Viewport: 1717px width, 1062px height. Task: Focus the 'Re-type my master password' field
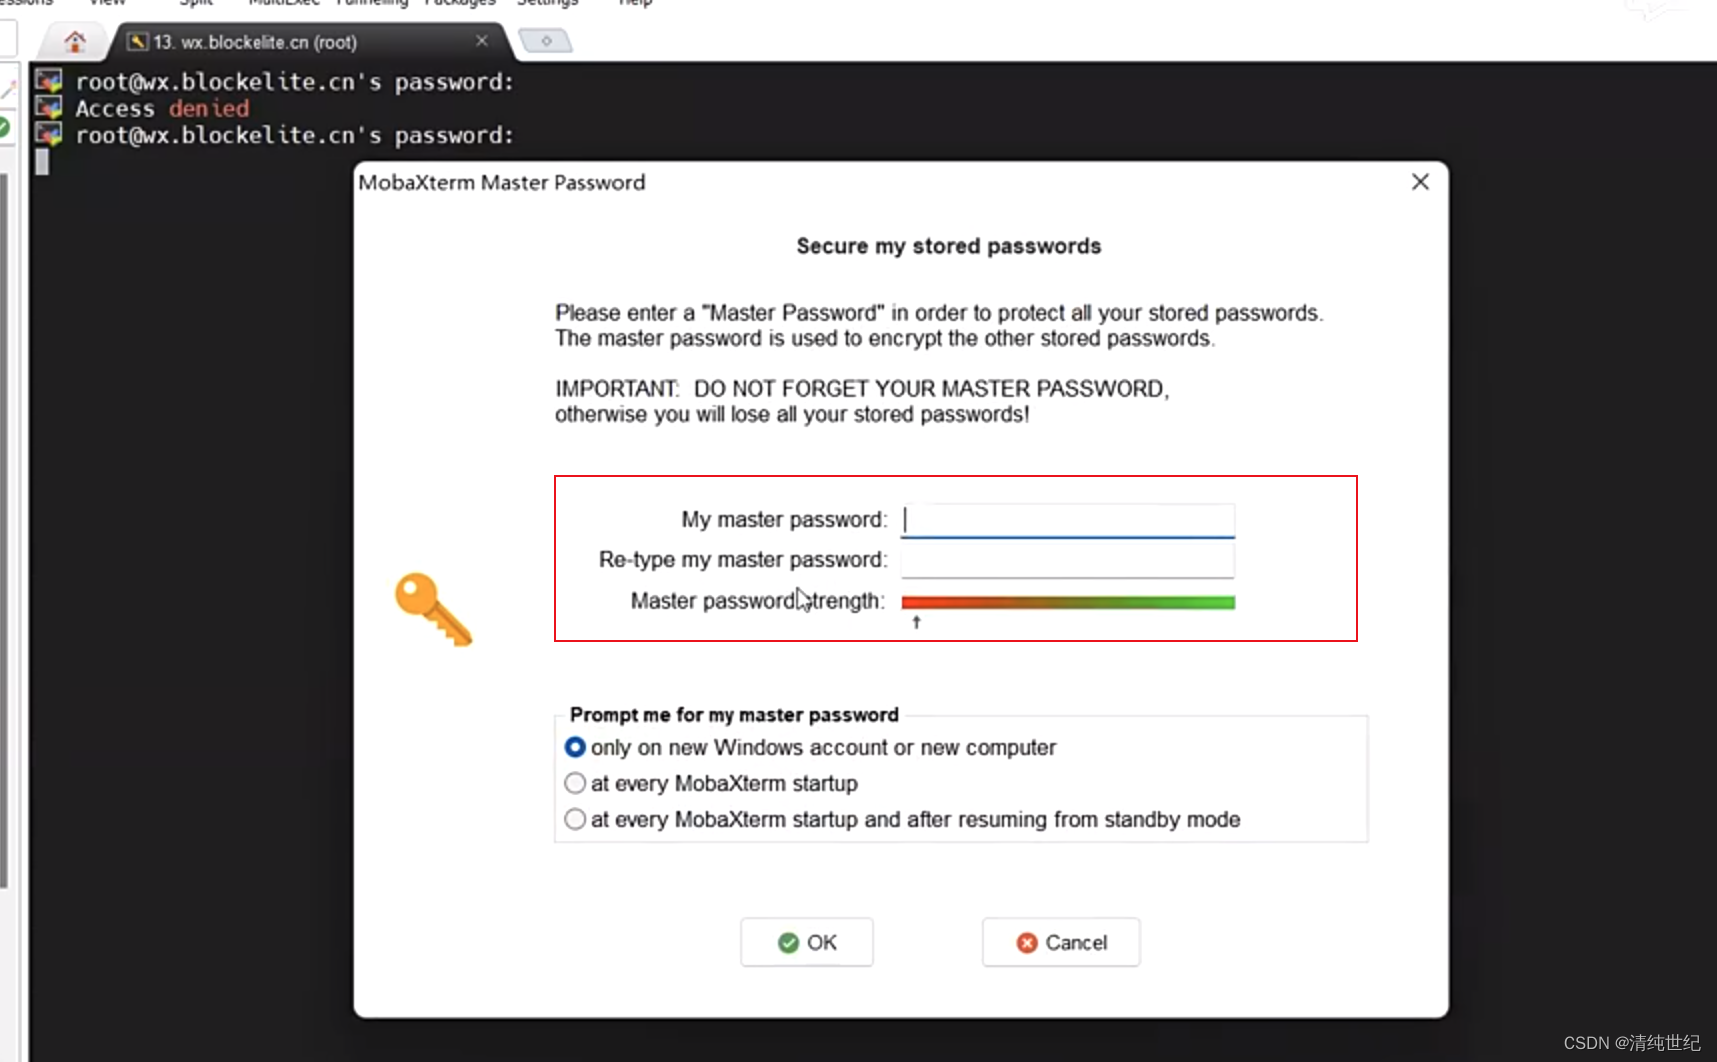[1067, 559]
